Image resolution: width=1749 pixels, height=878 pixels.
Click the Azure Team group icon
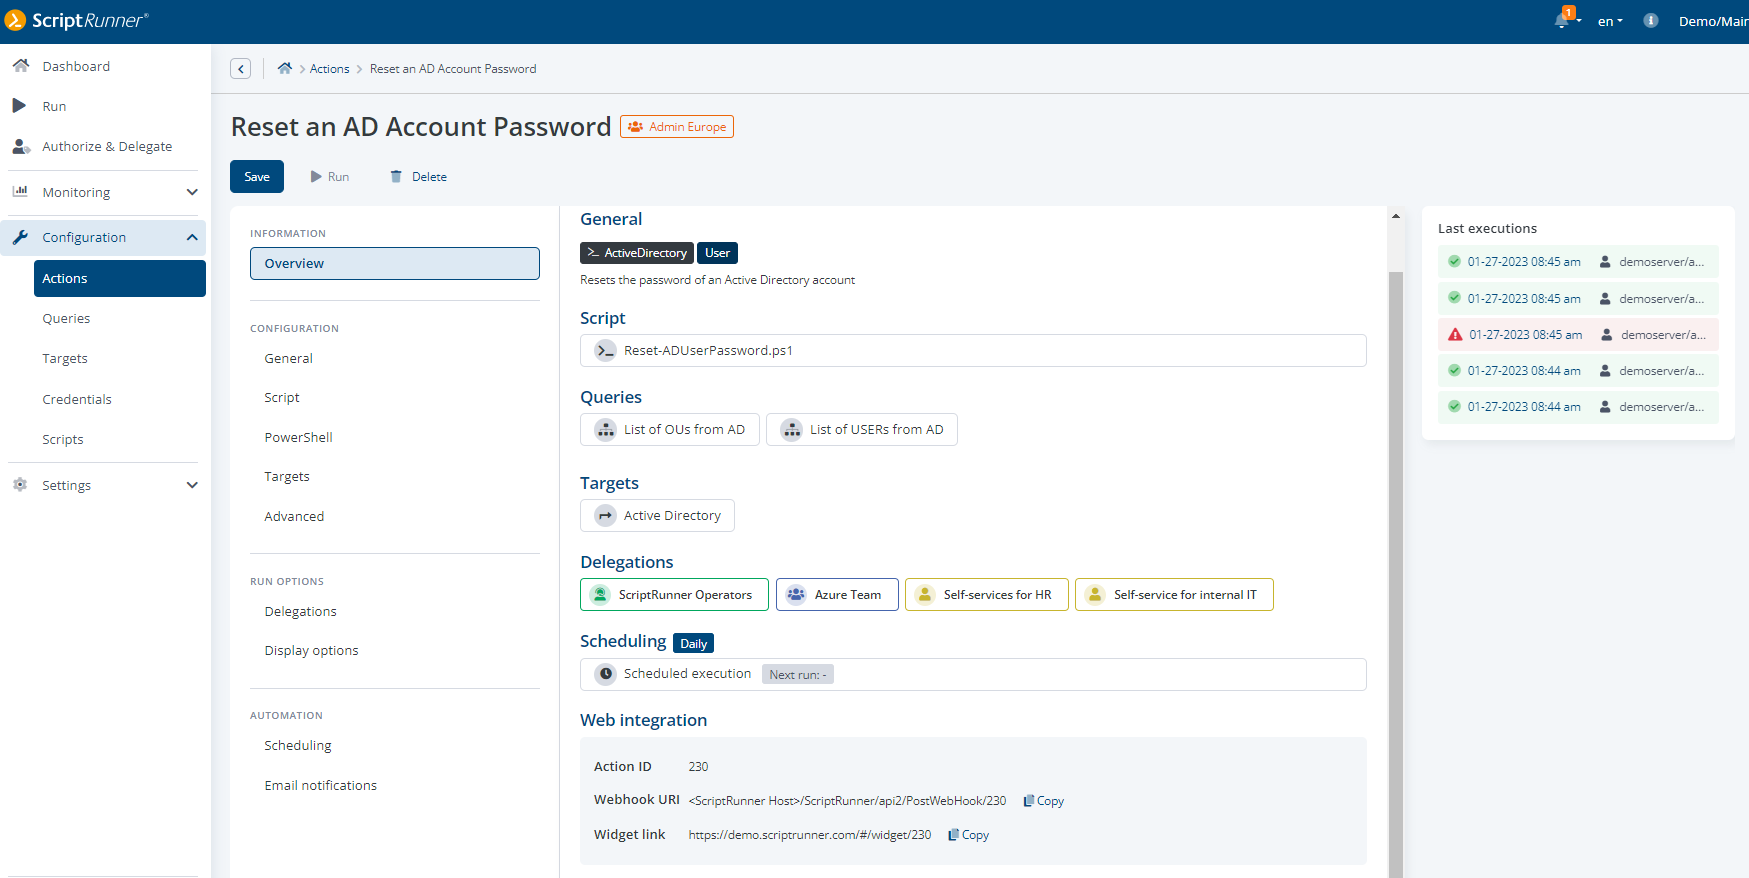[x=796, y=595]
